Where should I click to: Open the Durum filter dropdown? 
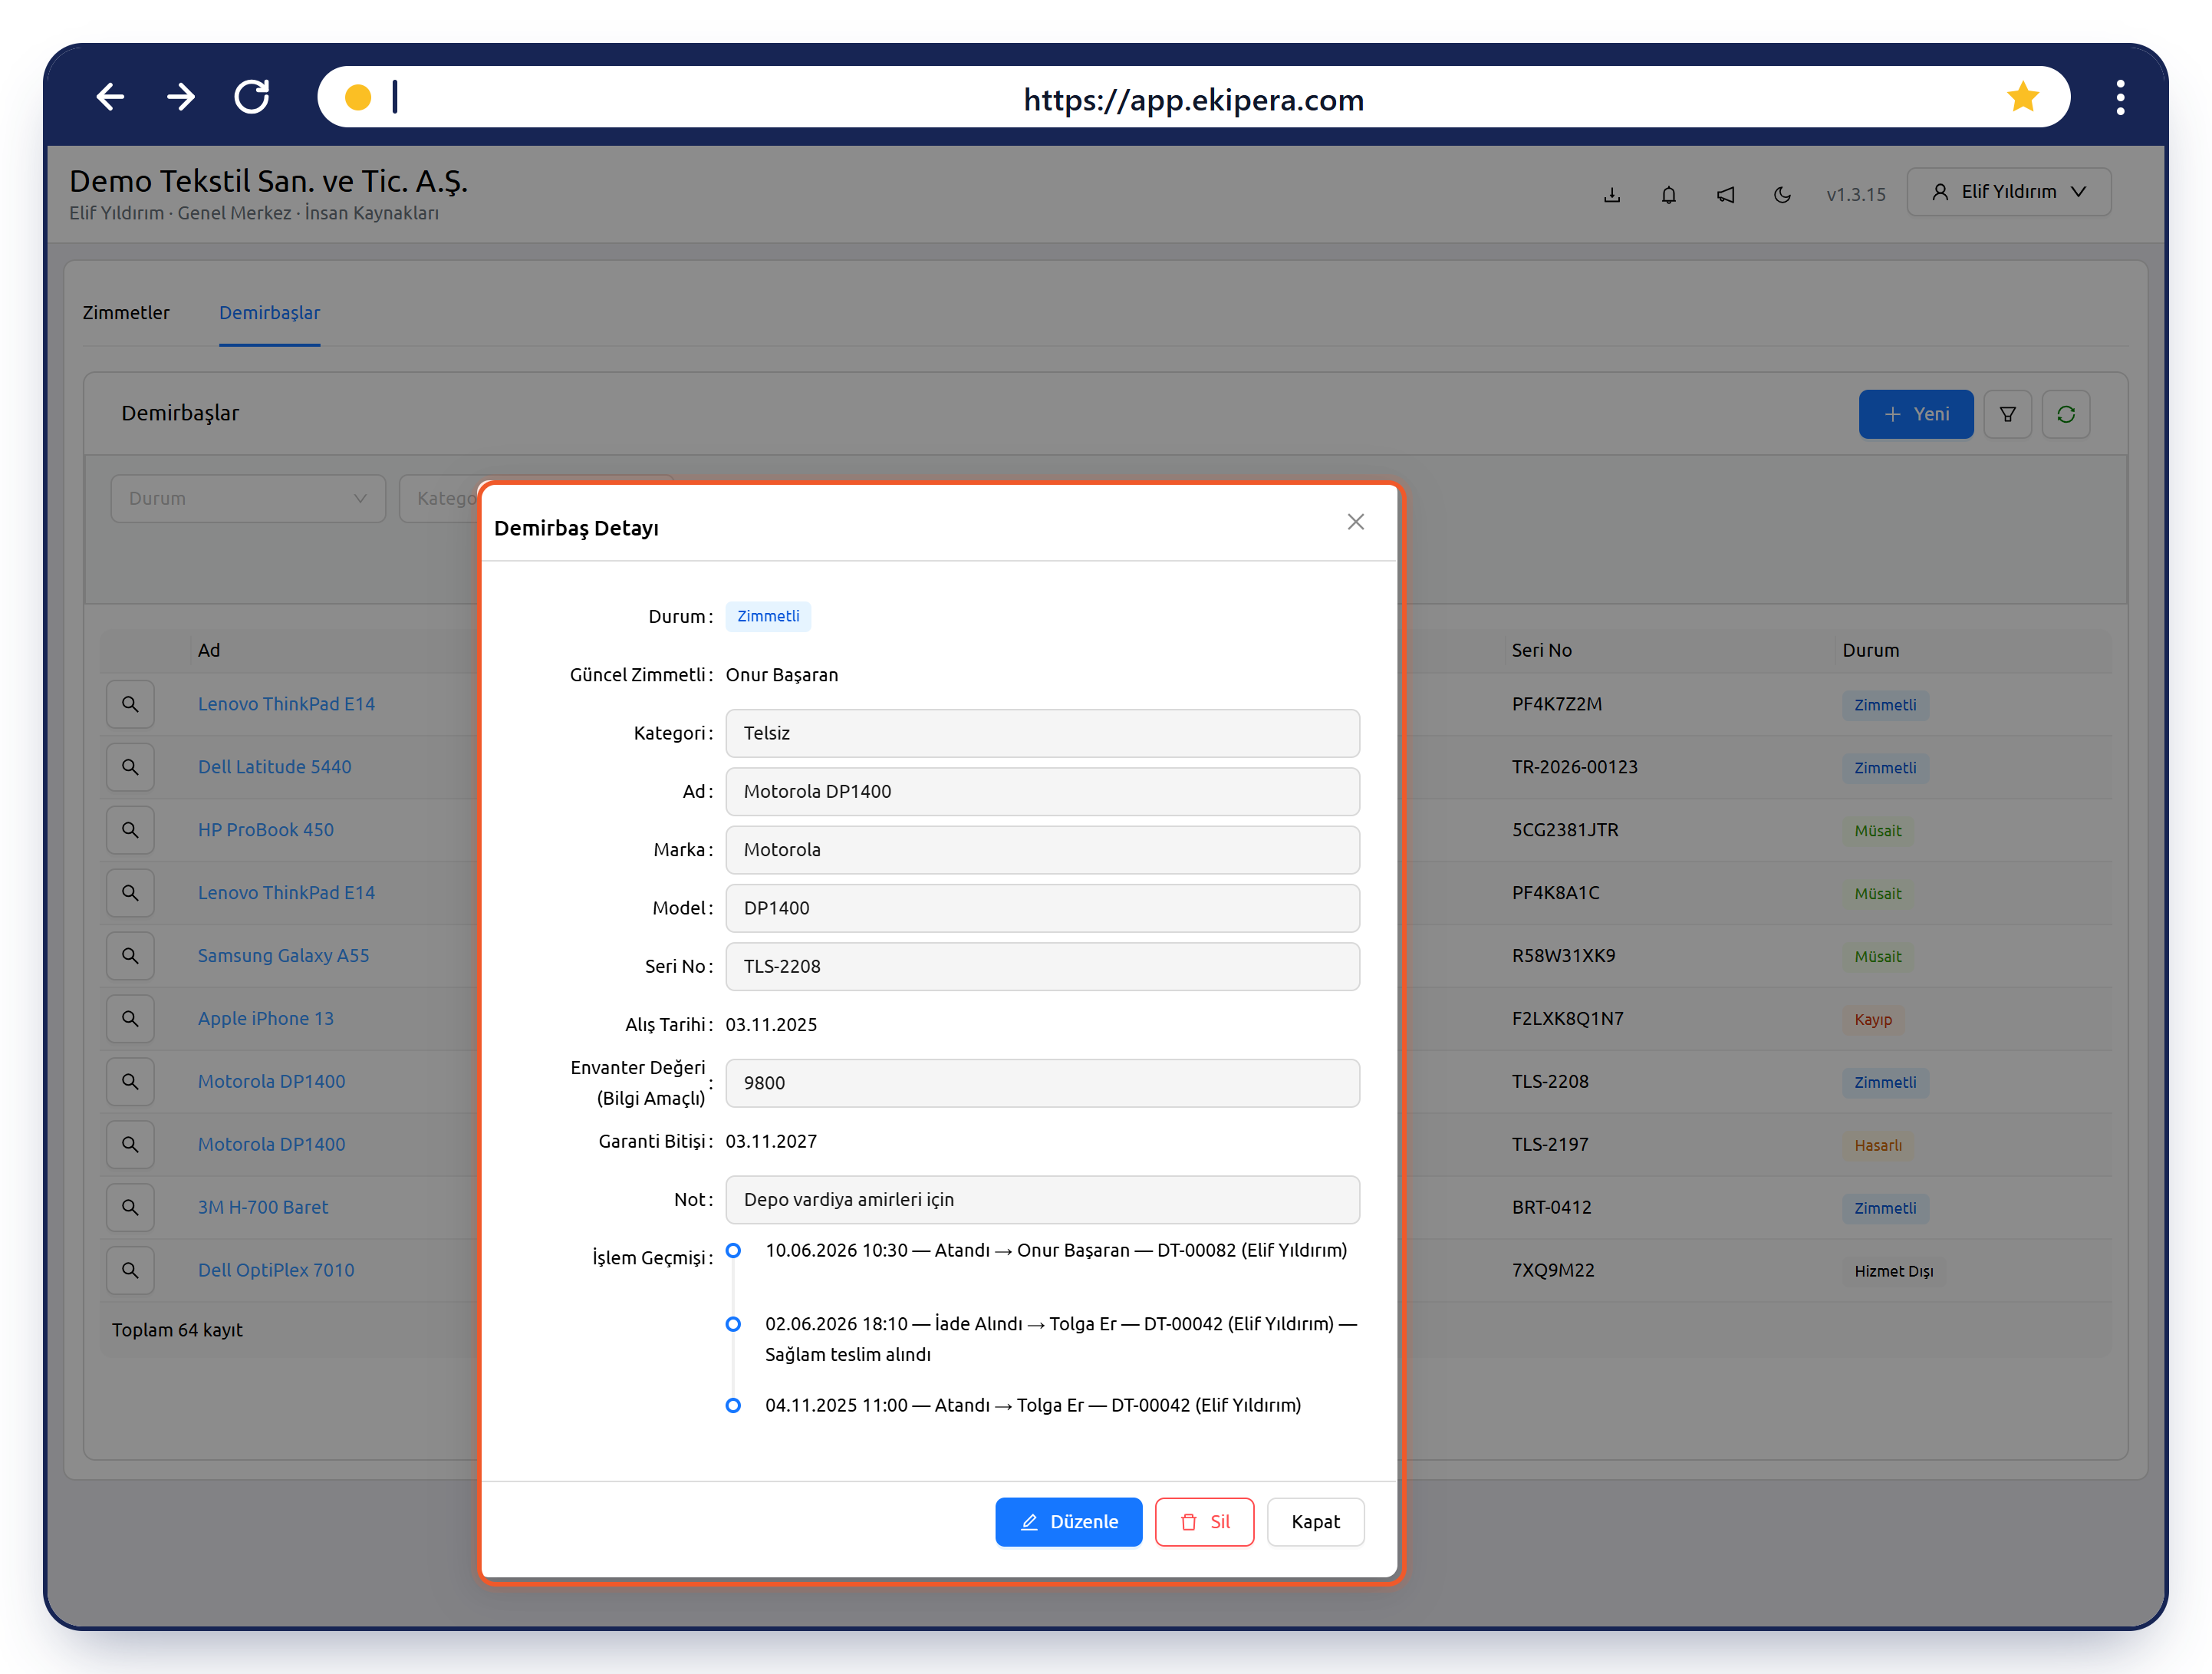(248, 498)
